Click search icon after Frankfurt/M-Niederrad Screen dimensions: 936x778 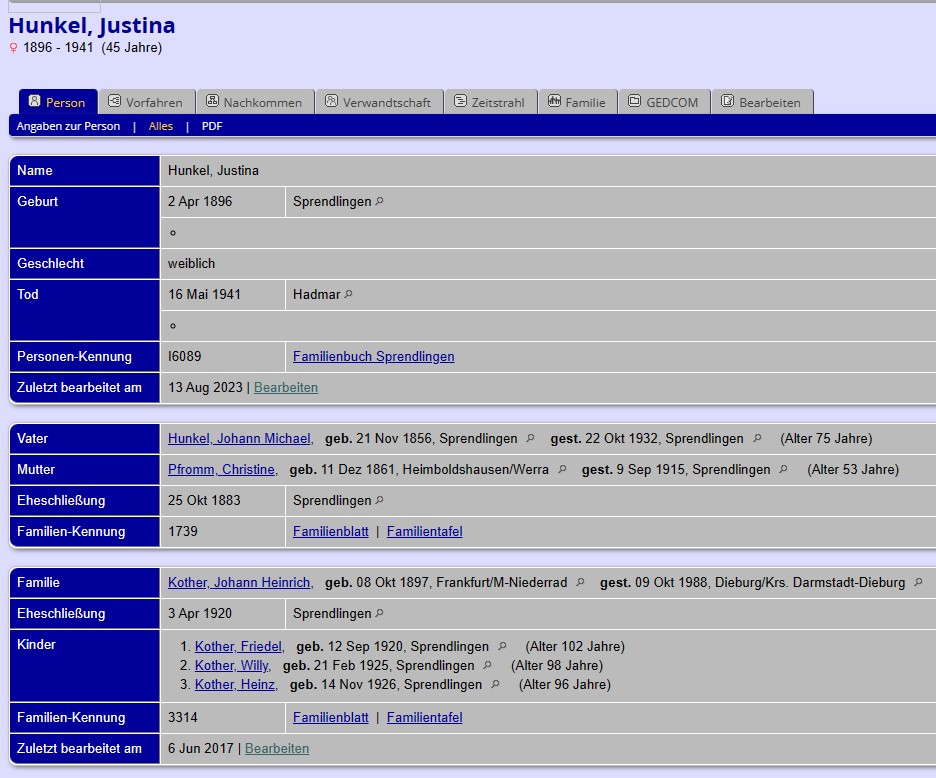pos(580,582)
